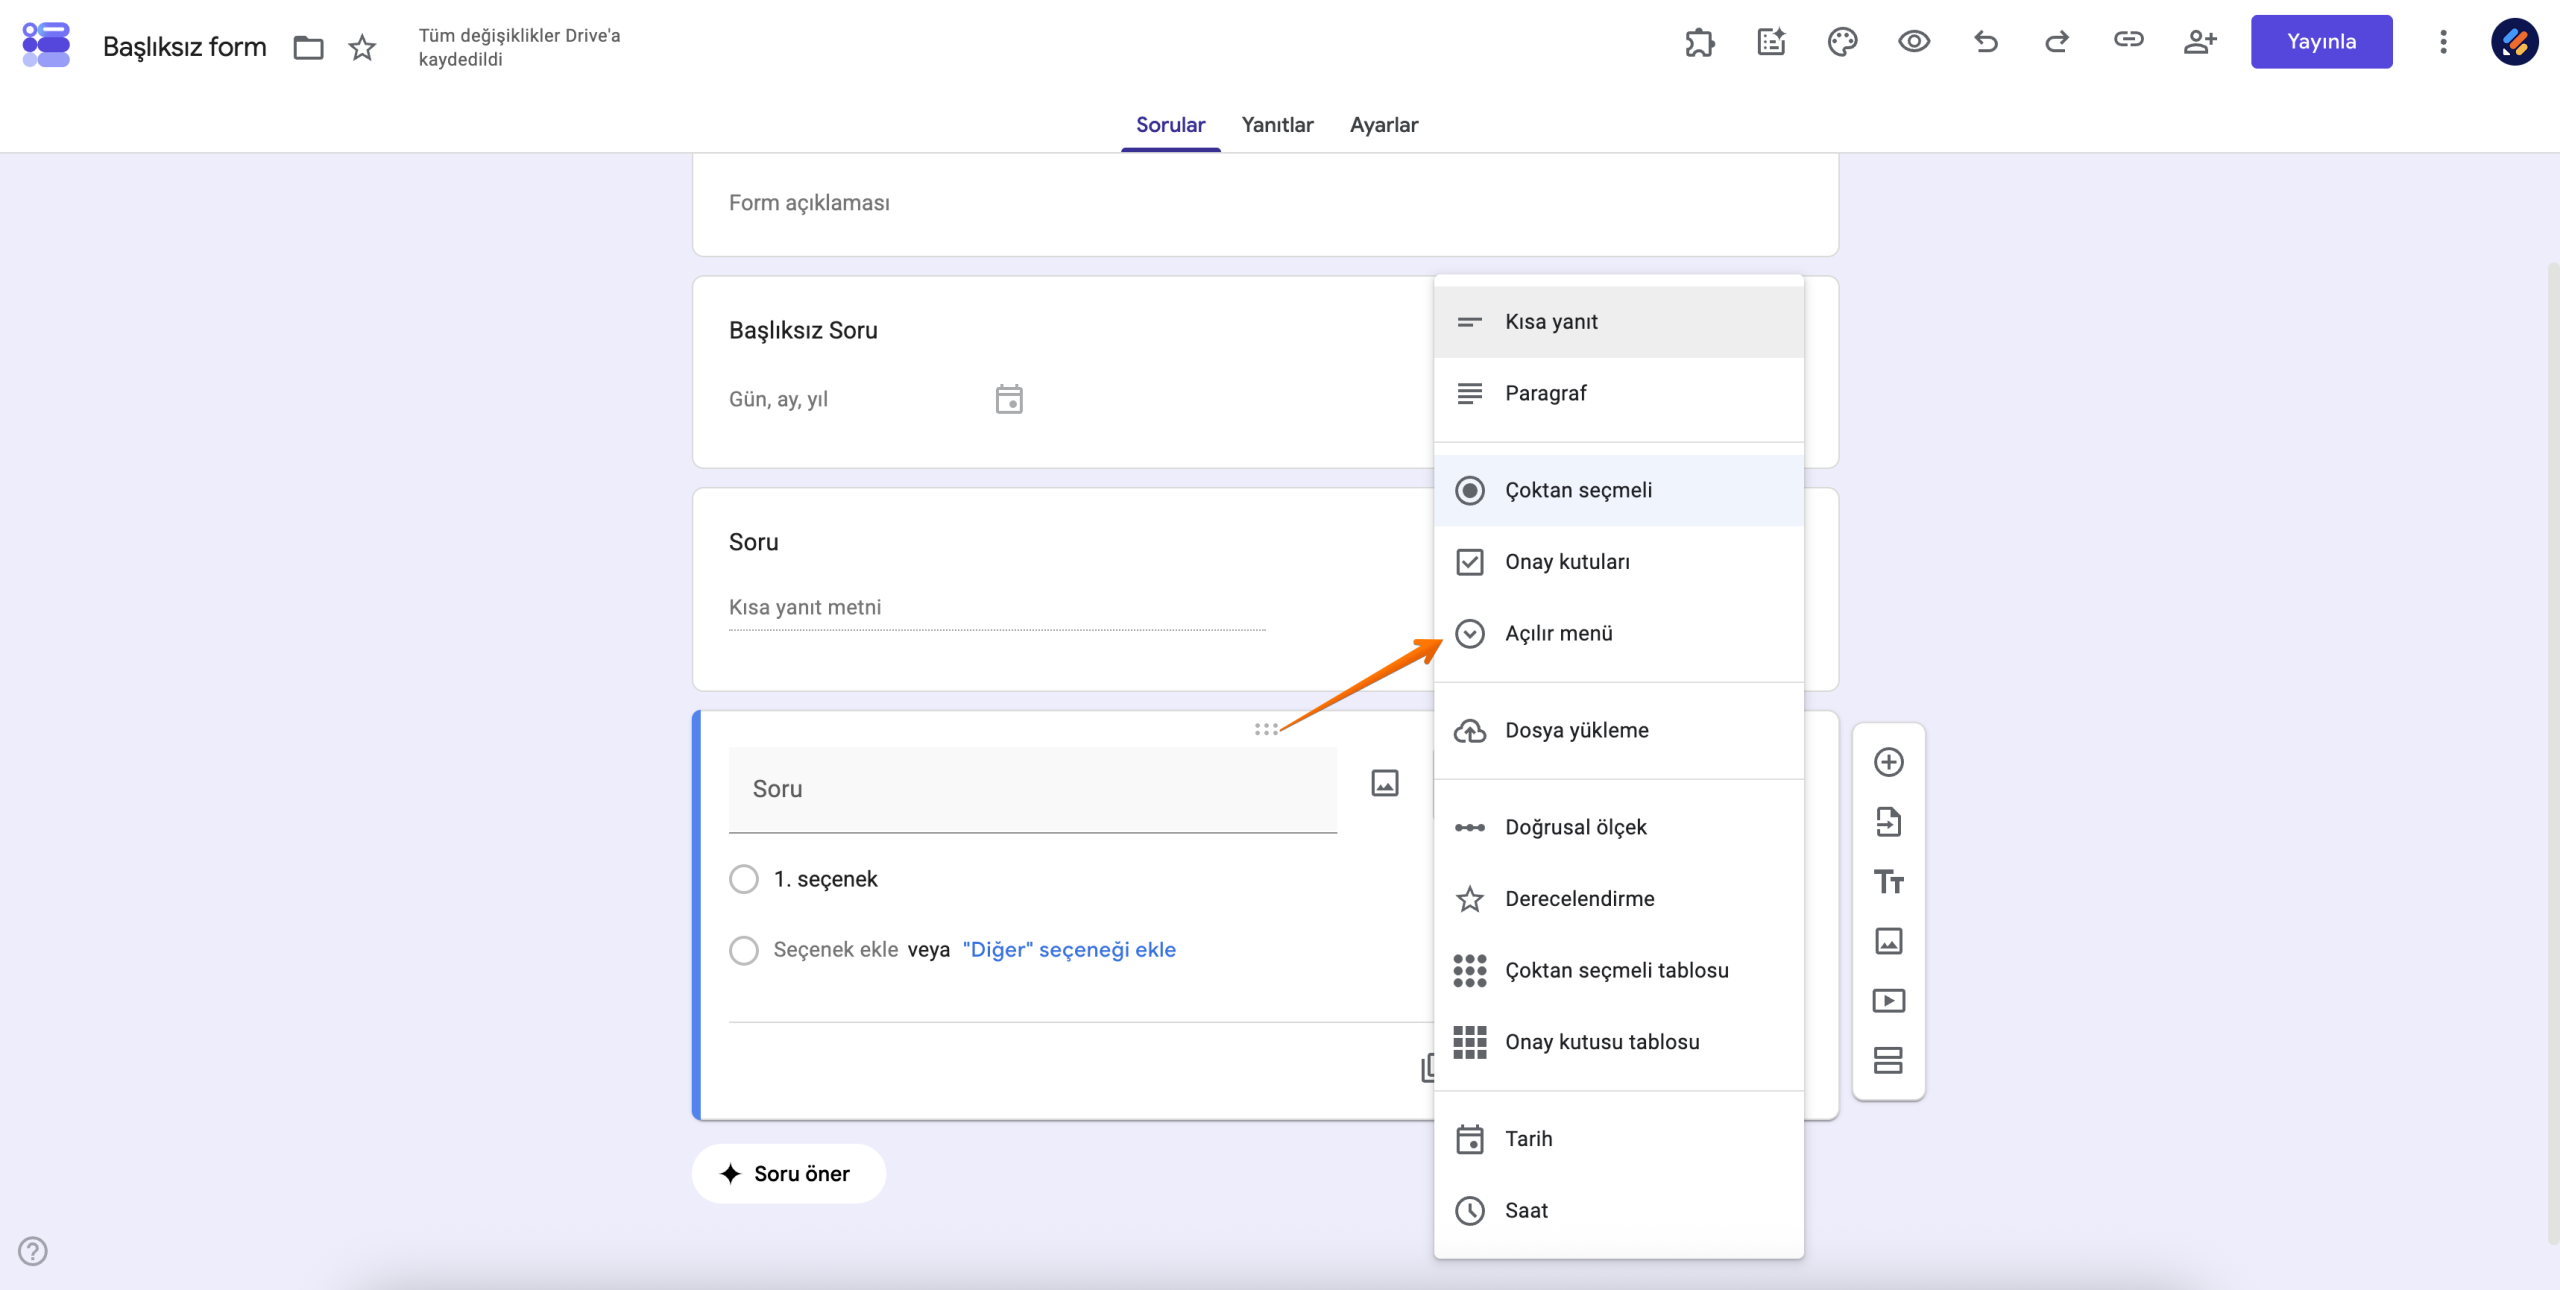Click the move to folder icon
The height and width of the screenshot is (1290, 2560).
[308, 47]
